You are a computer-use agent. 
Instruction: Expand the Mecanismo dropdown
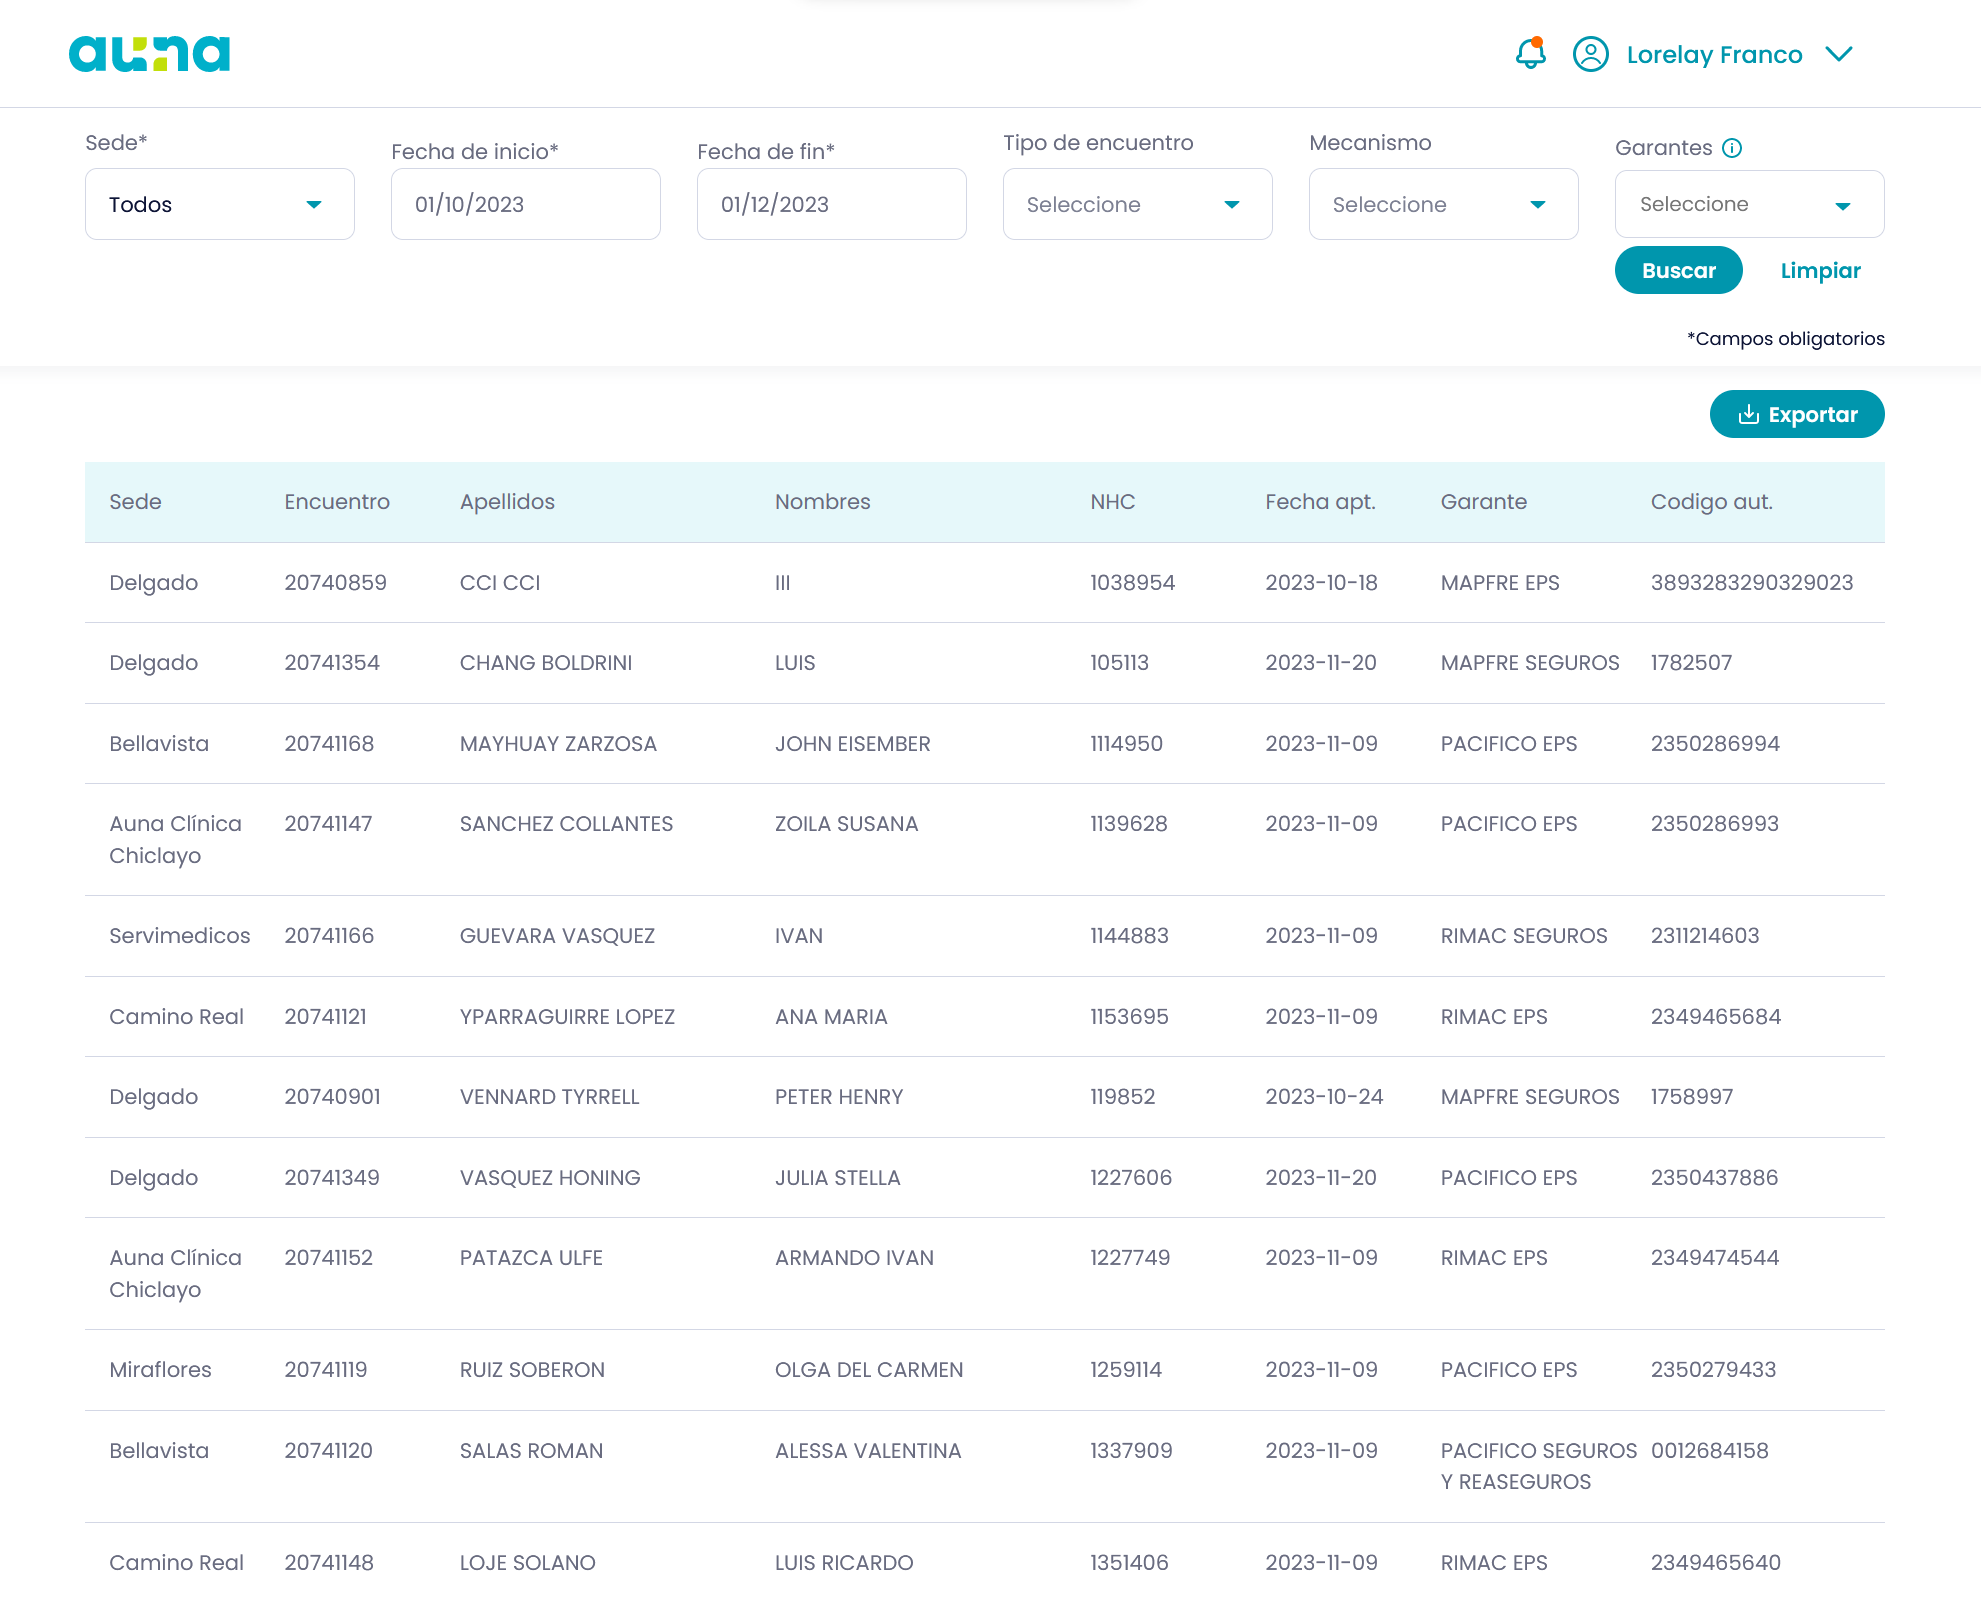pyautogui.click(x=1443, y=204)
